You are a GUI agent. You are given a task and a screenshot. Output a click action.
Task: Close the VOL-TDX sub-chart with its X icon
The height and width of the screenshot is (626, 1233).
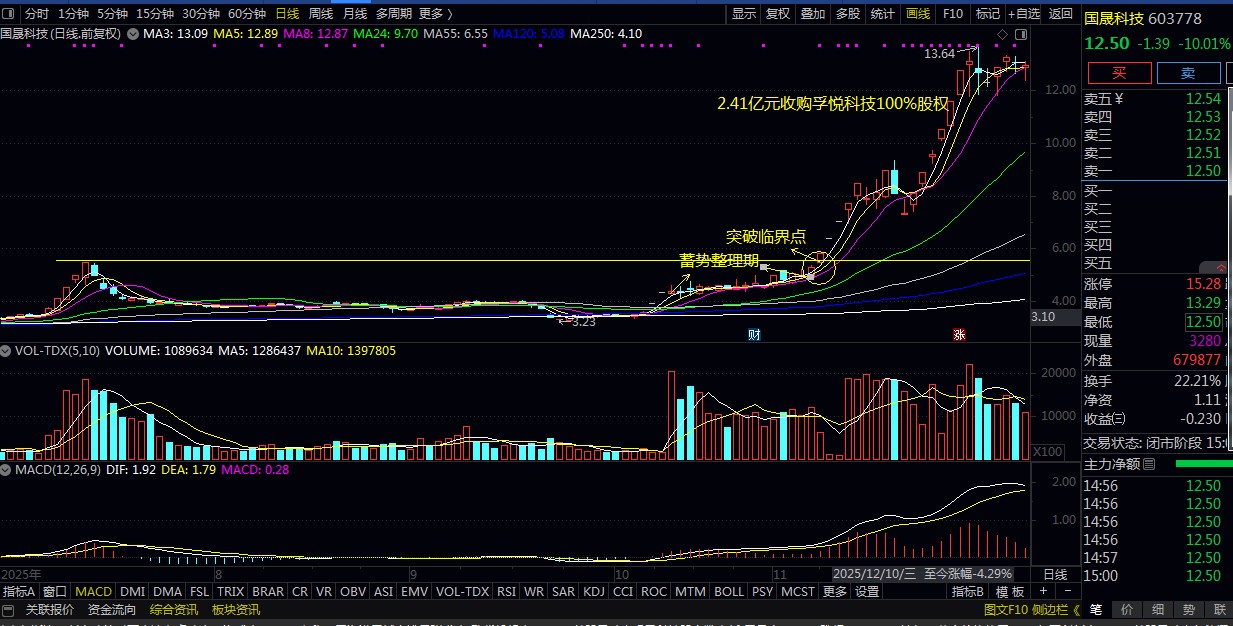tap(5, 352)
